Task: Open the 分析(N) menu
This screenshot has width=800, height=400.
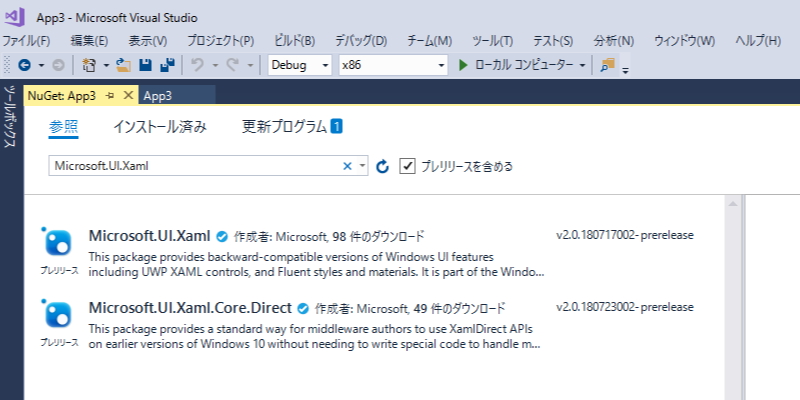Action: click(x=614, y=41)
